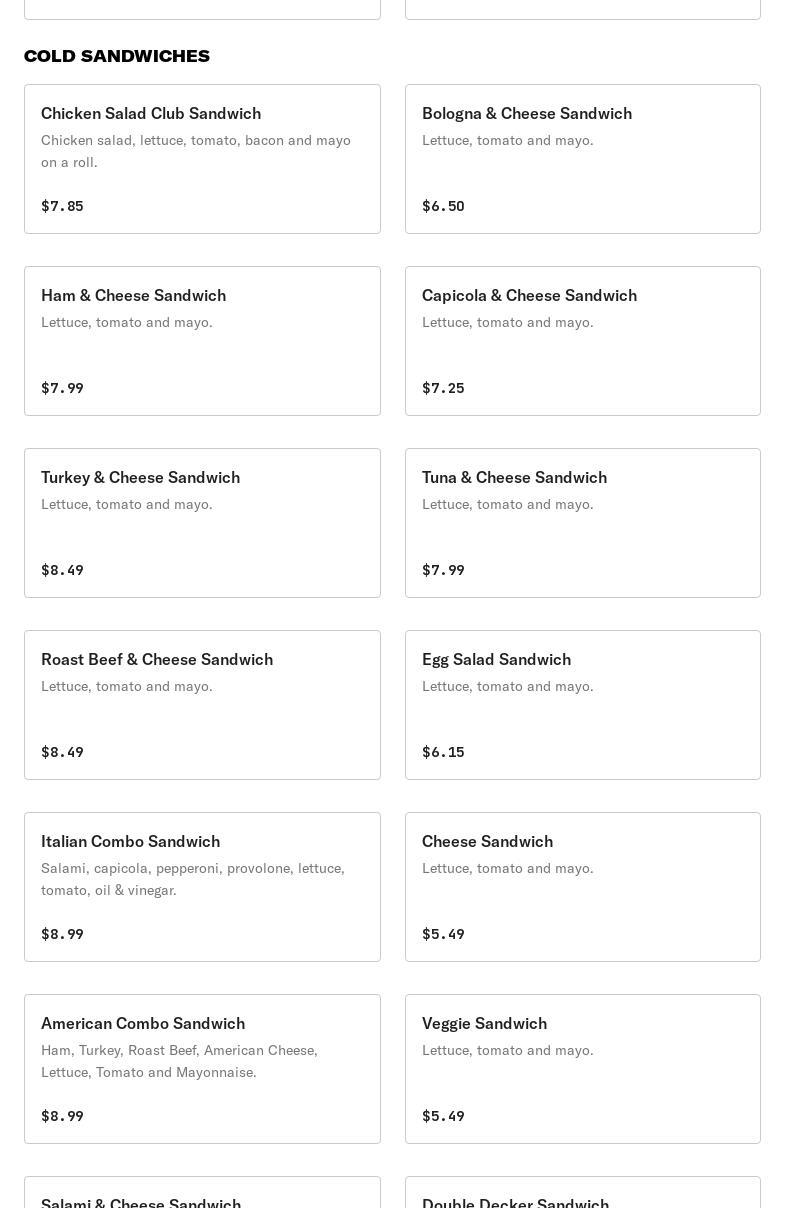Click the Cold Sandwiches section heading
Viewport: 785px width, 1208px height.
point(117,56)
